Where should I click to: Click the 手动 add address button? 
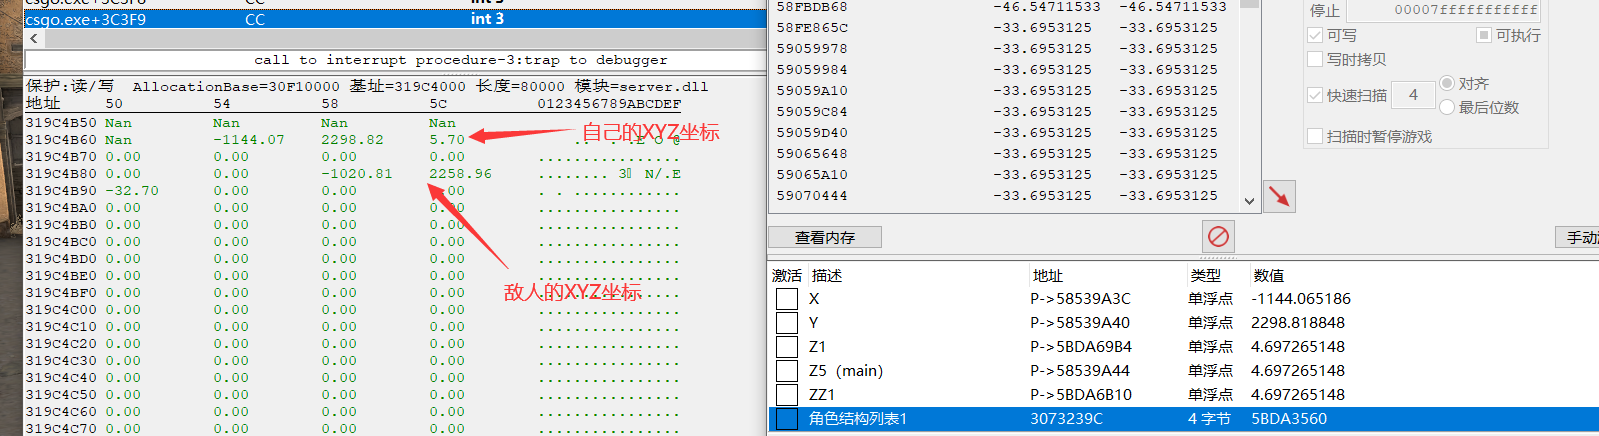coord(1580,237)
